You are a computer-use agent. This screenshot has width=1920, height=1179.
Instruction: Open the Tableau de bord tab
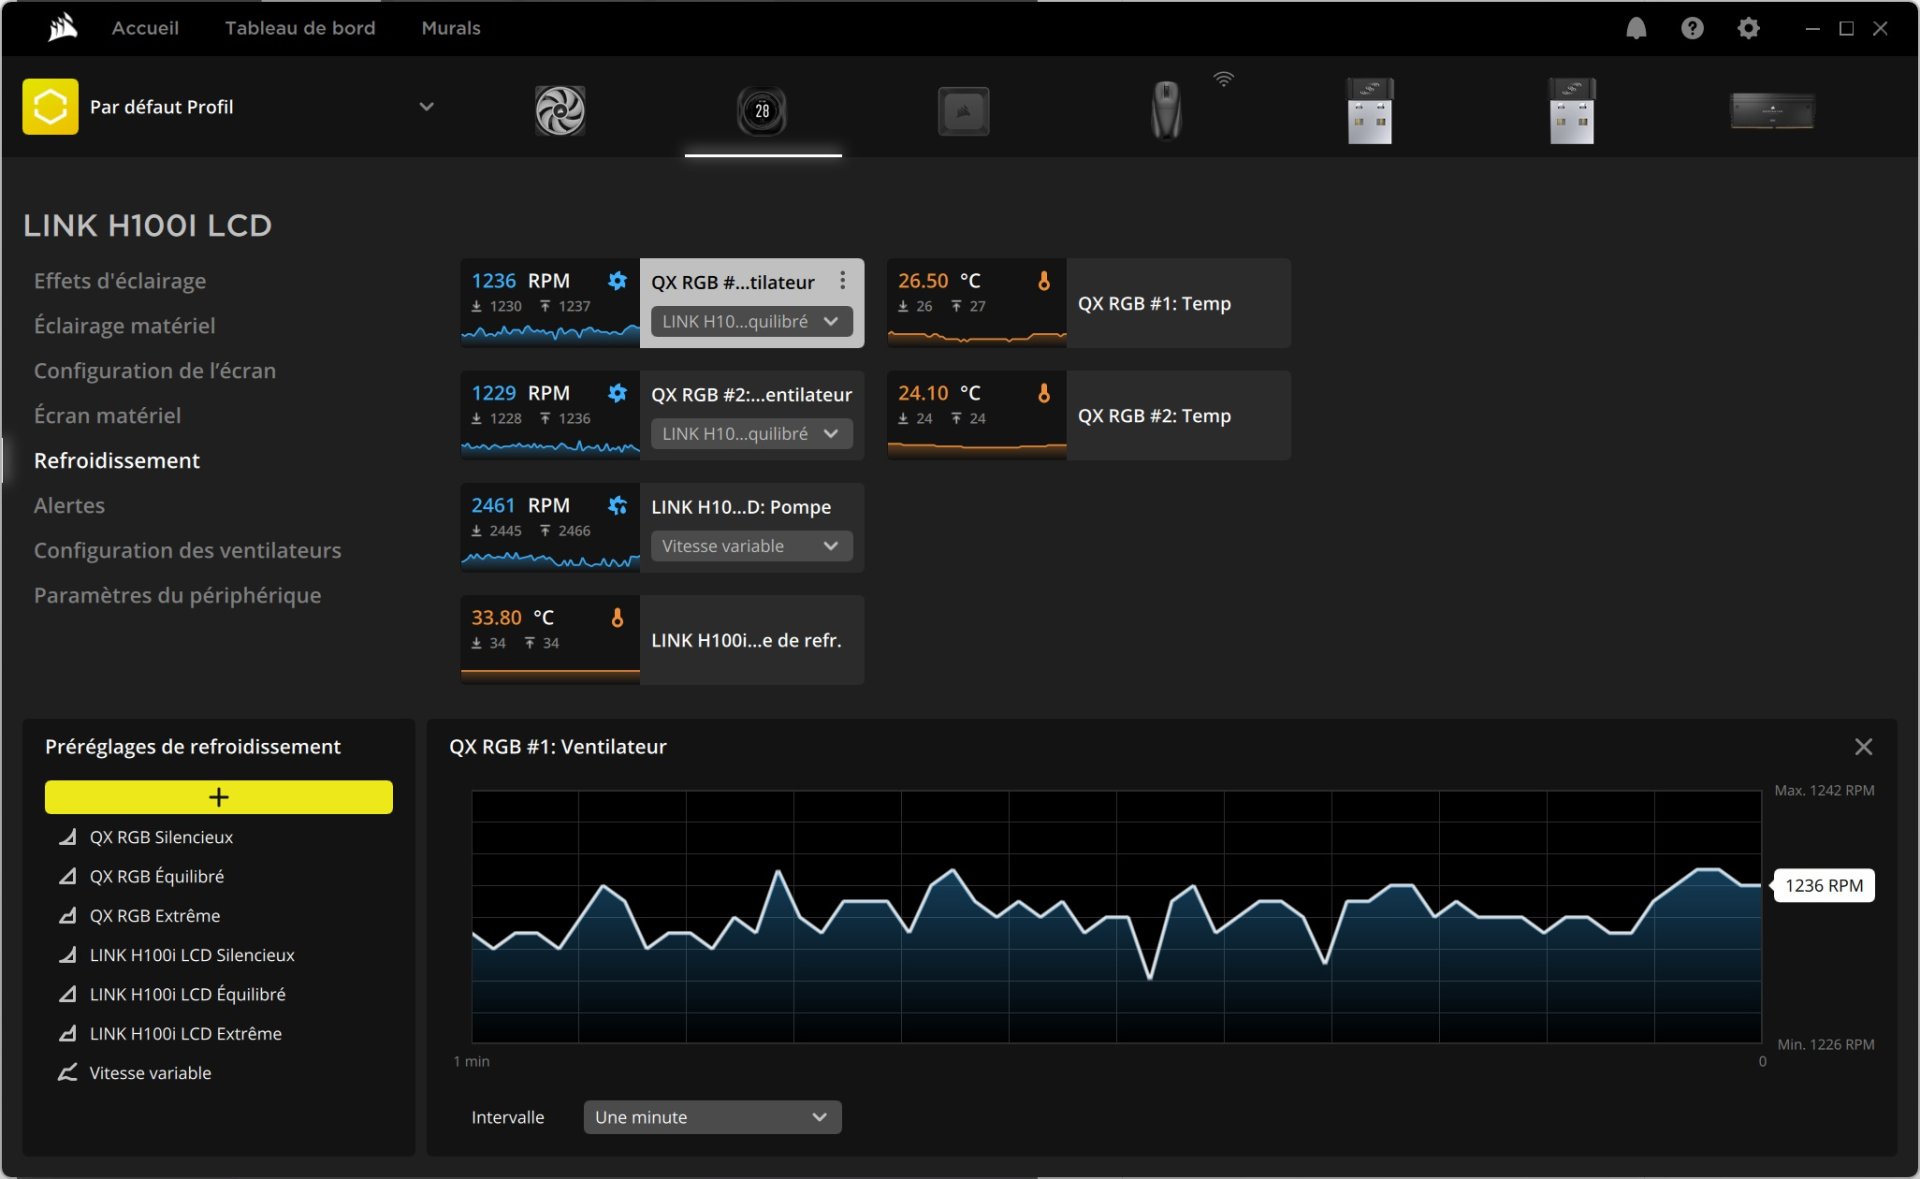(x=300, y=28)
